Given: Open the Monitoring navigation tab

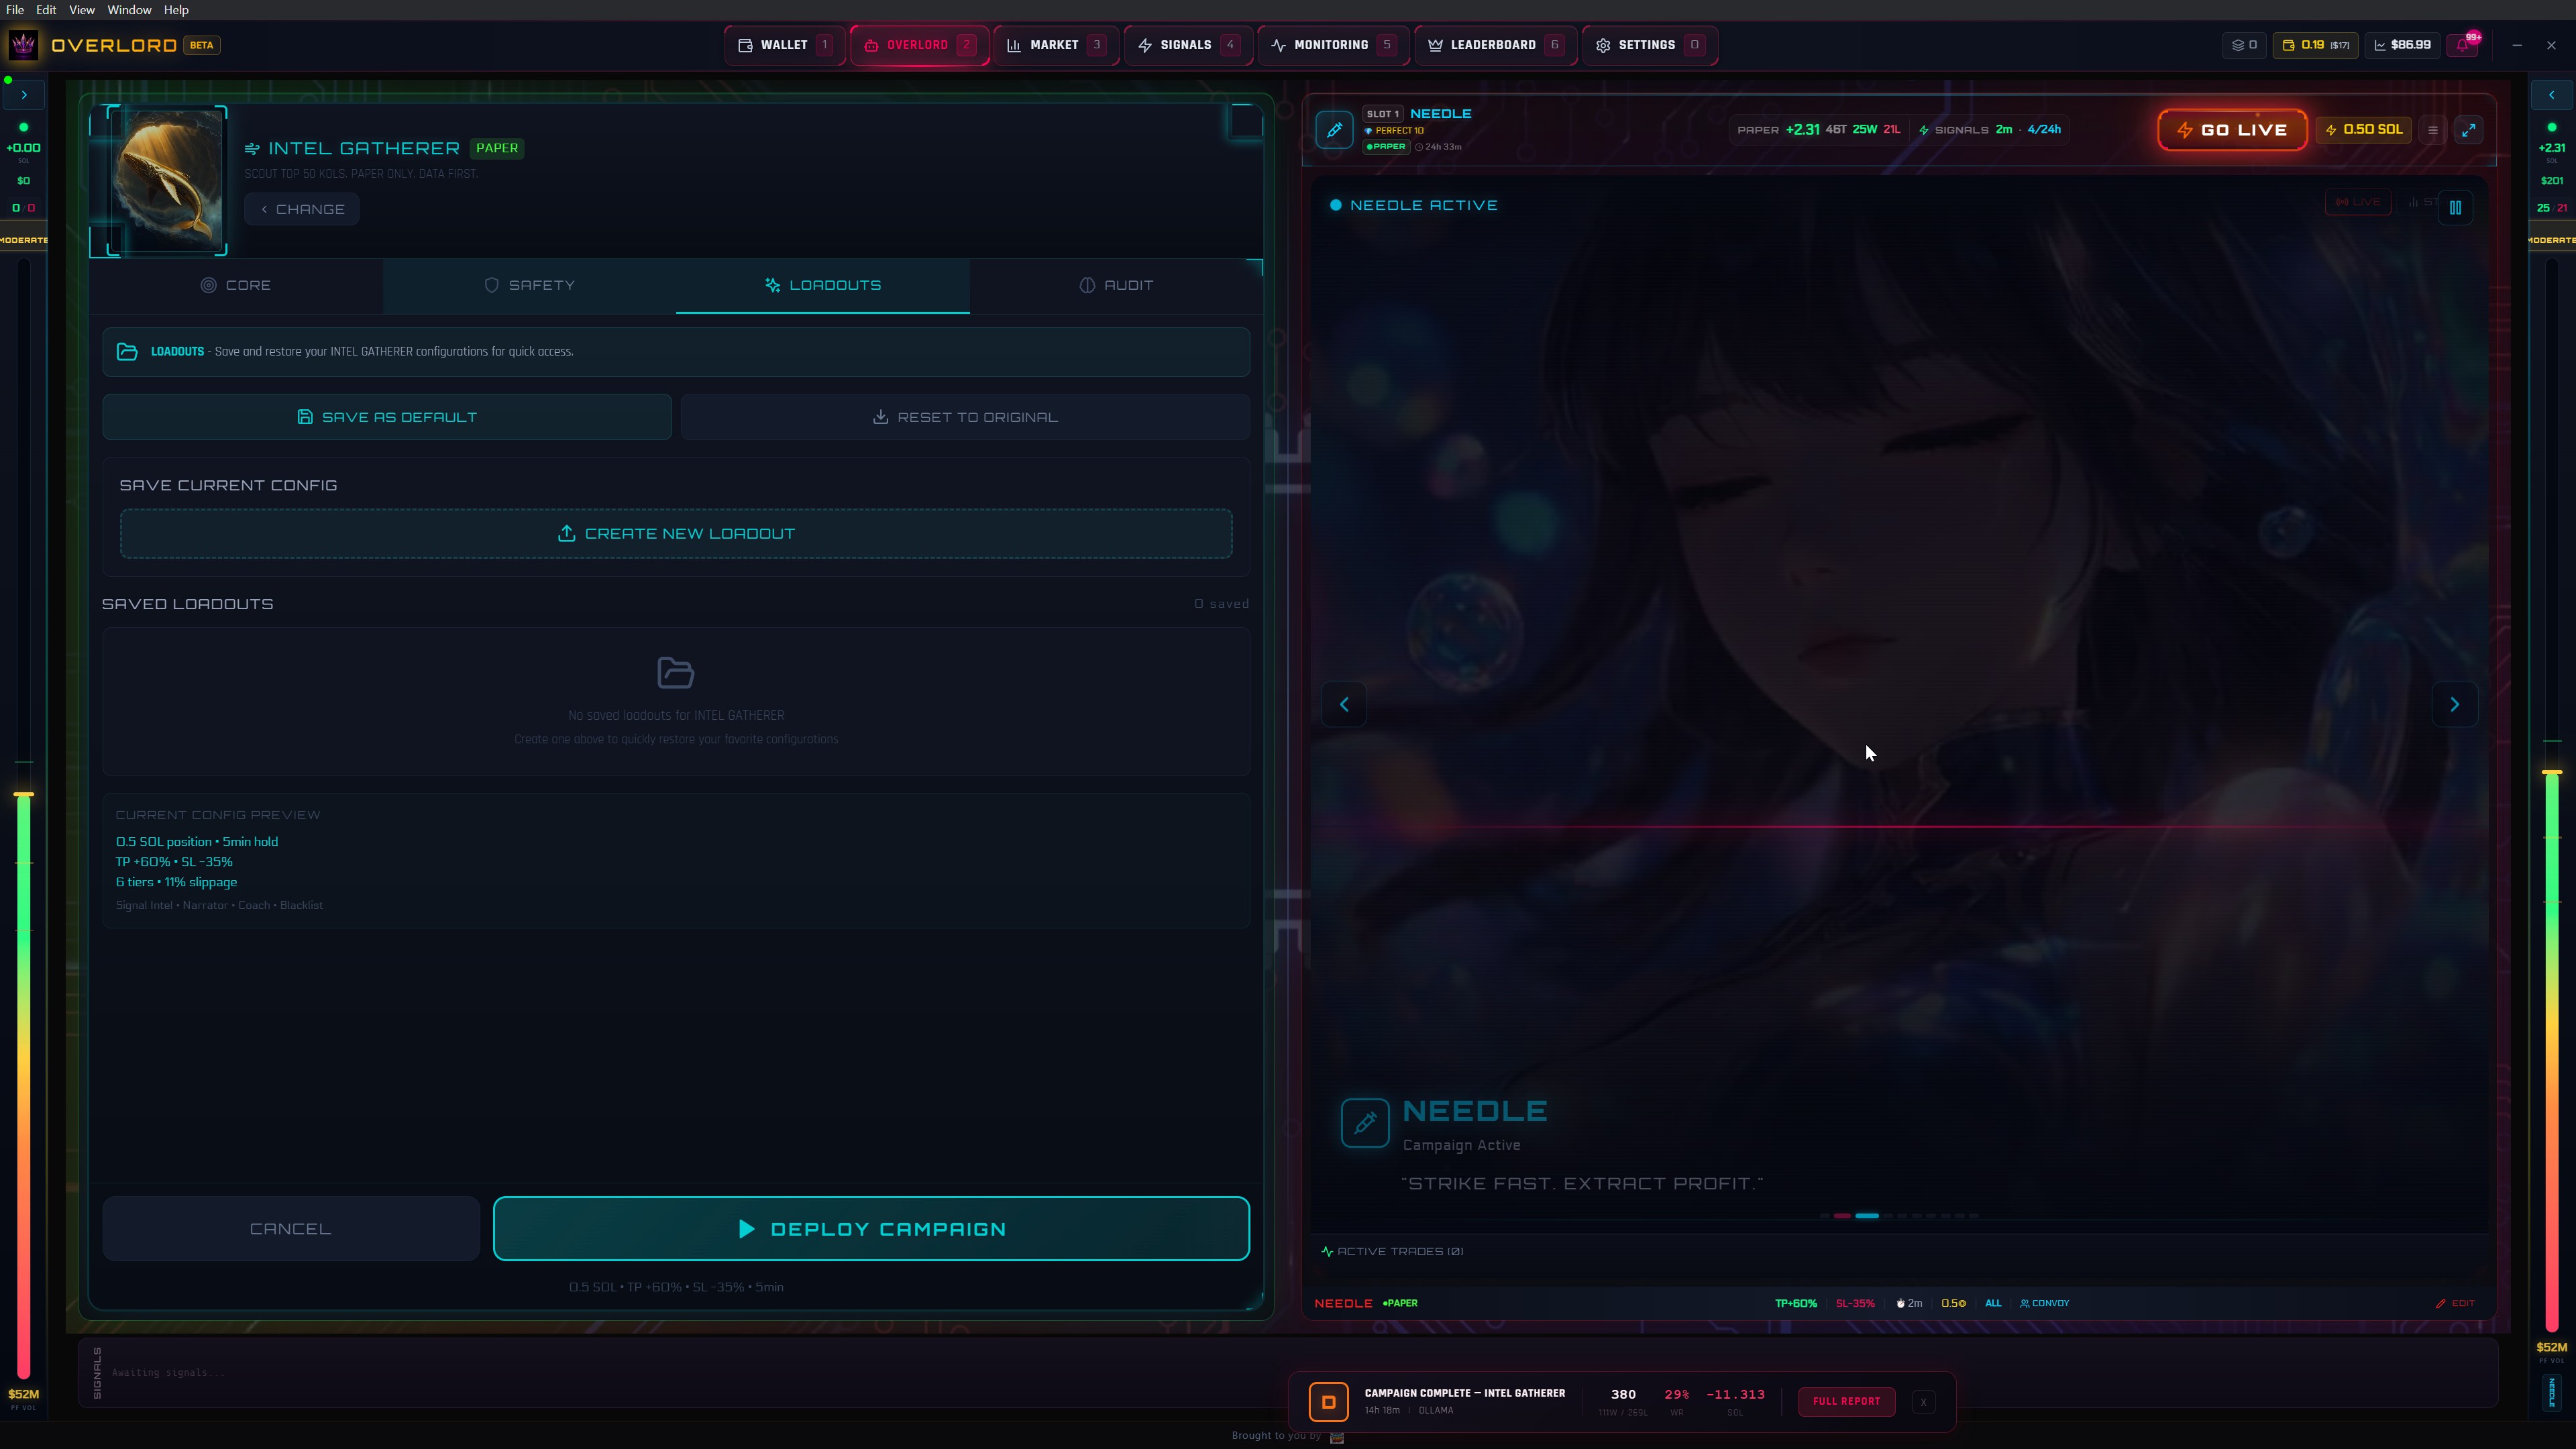Looking at the screenshot, I should [1334, 45].
